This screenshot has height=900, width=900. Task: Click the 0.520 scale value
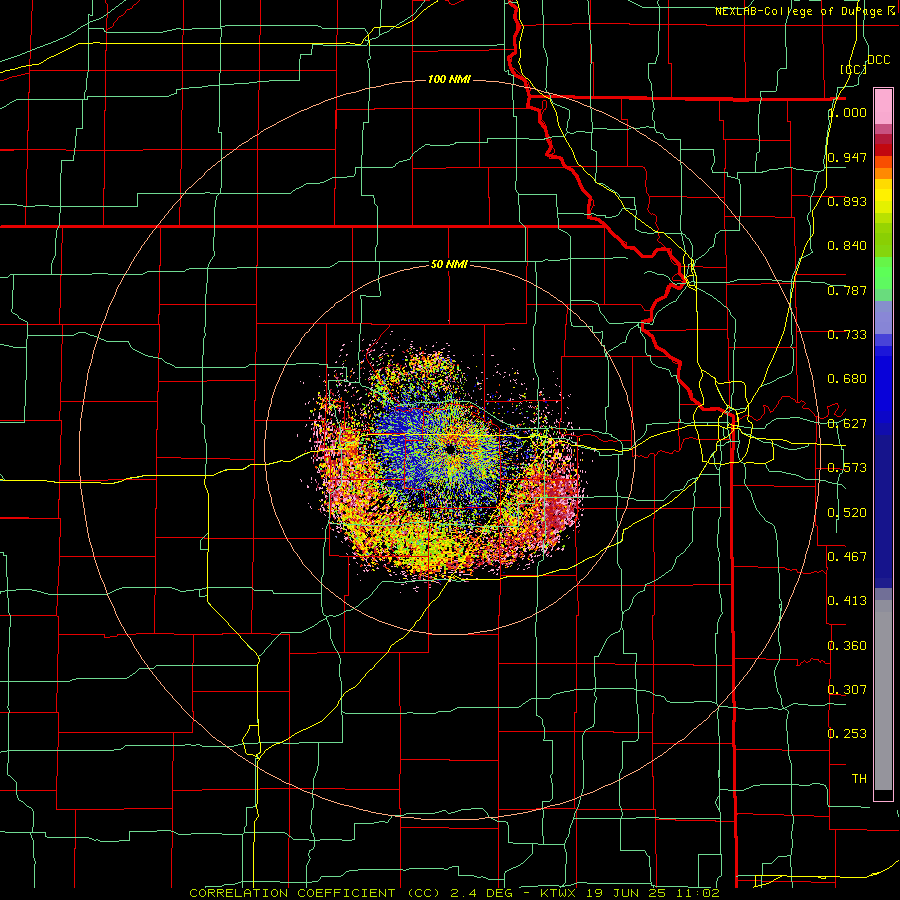(x=847, y=513)
